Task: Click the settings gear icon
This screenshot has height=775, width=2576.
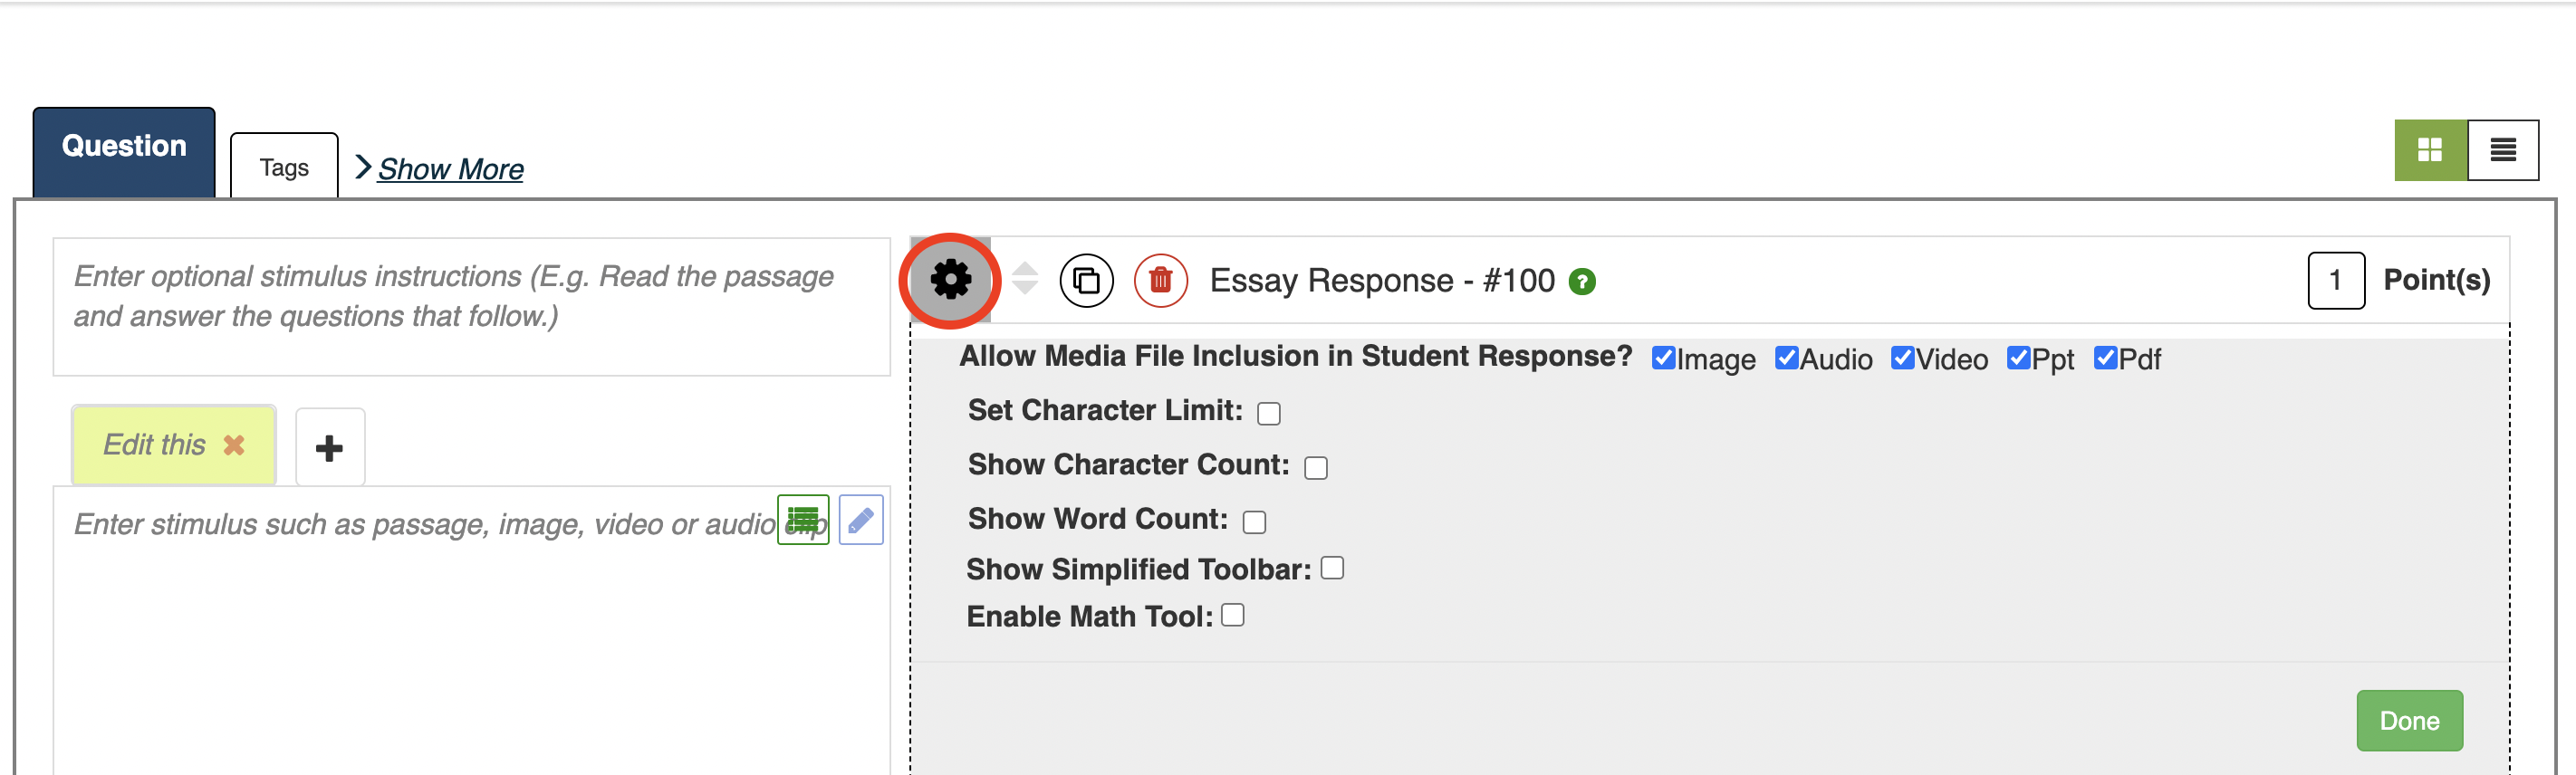Action: click(950, 280)
